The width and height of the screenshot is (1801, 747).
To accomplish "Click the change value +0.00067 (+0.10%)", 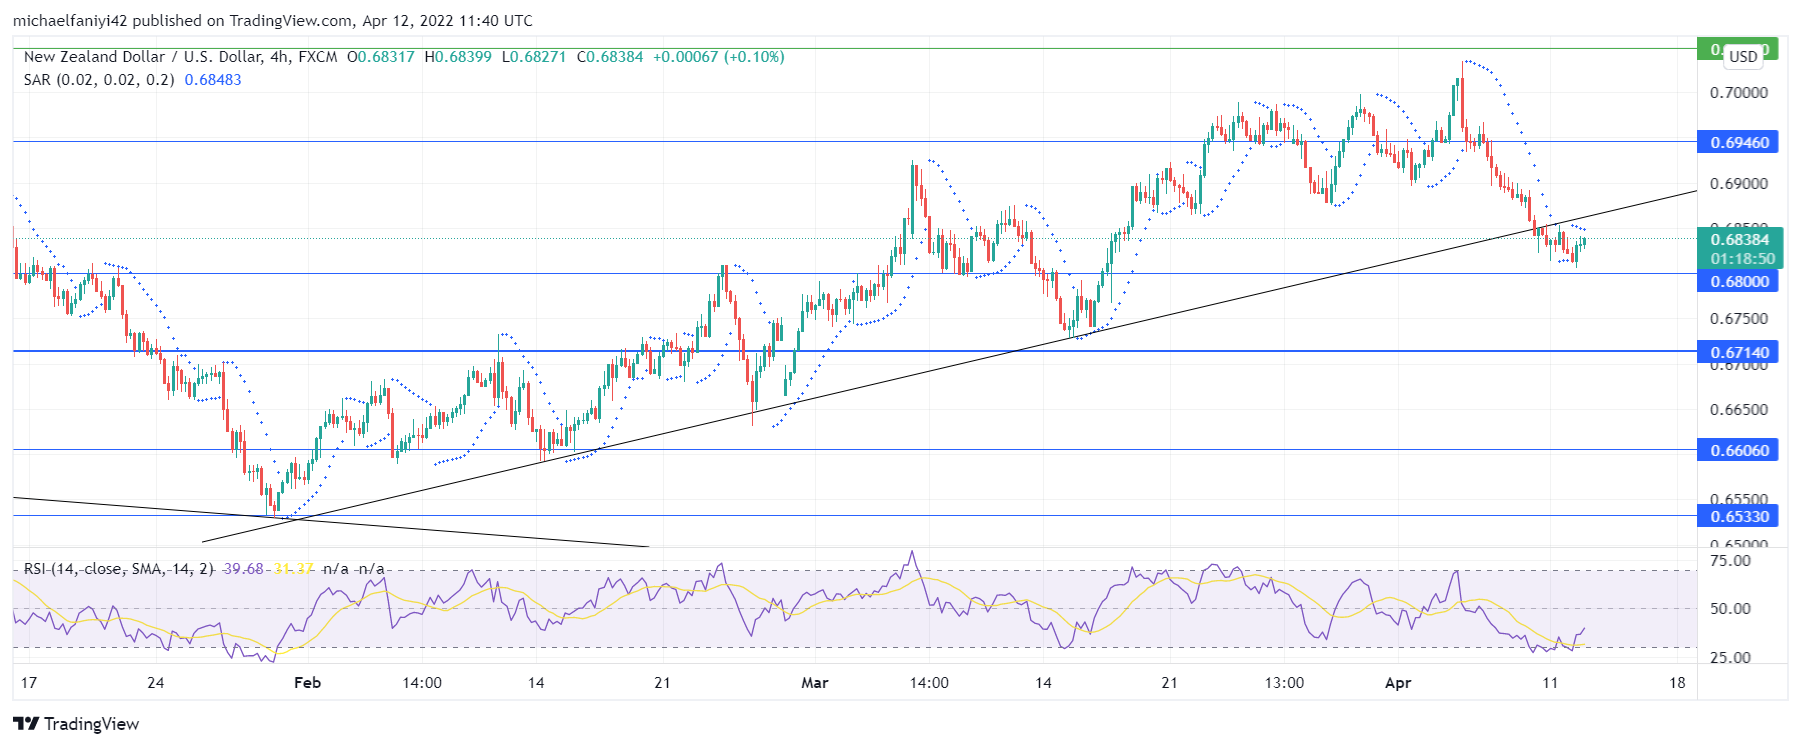I will (718, 57).
